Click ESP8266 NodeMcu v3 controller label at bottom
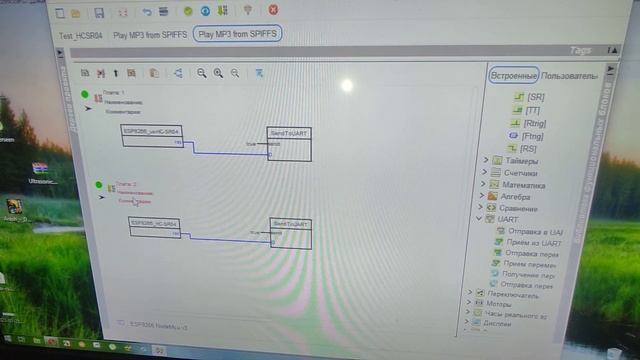Image resolution: width=640 pixels, height=360 pixels. [x=159, y=326]
